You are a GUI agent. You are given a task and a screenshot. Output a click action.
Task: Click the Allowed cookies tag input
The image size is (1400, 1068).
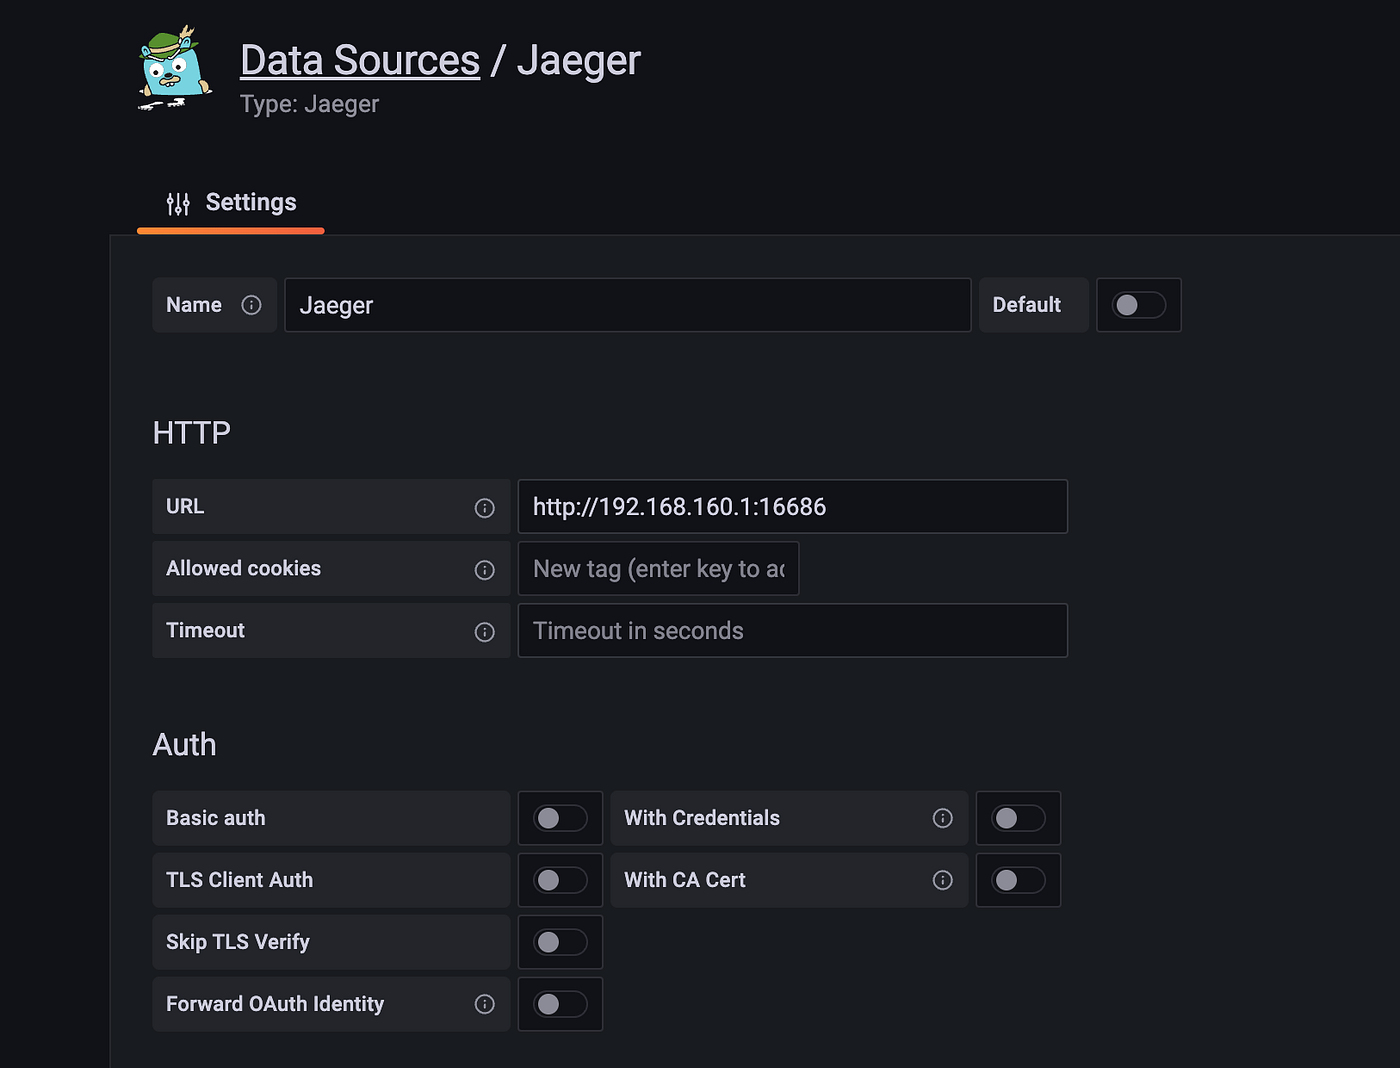coord(659,569)
